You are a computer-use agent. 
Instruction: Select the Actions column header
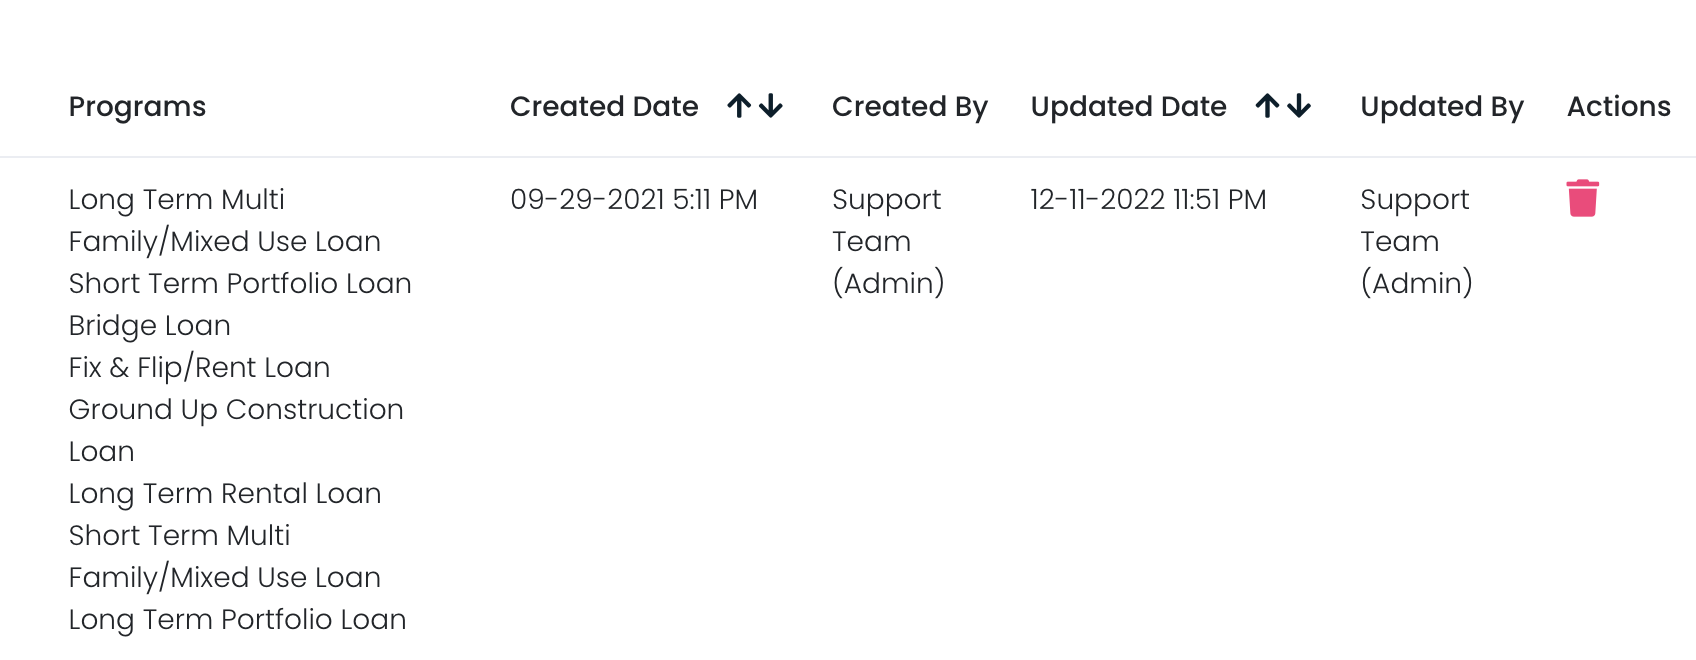[1617, 106]
